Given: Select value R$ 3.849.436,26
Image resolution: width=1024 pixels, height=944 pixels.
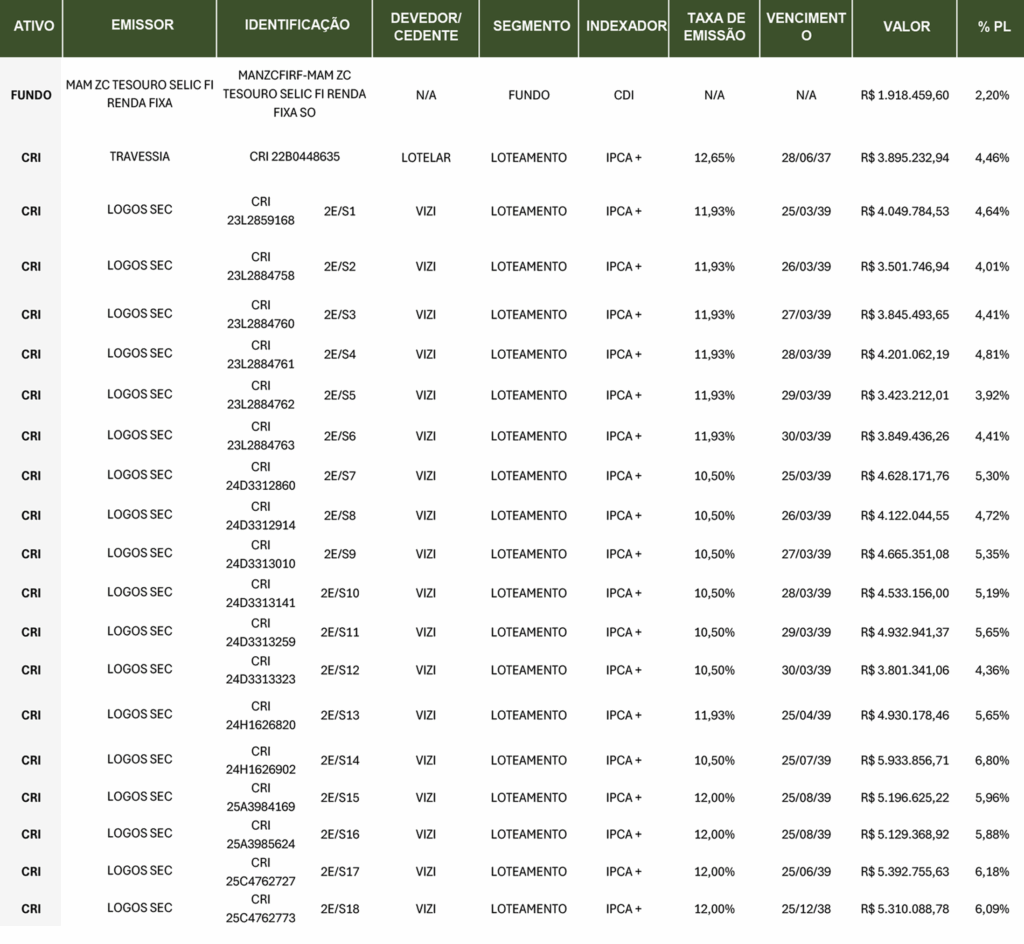Looking at the screenshot, I should (904, 436).
